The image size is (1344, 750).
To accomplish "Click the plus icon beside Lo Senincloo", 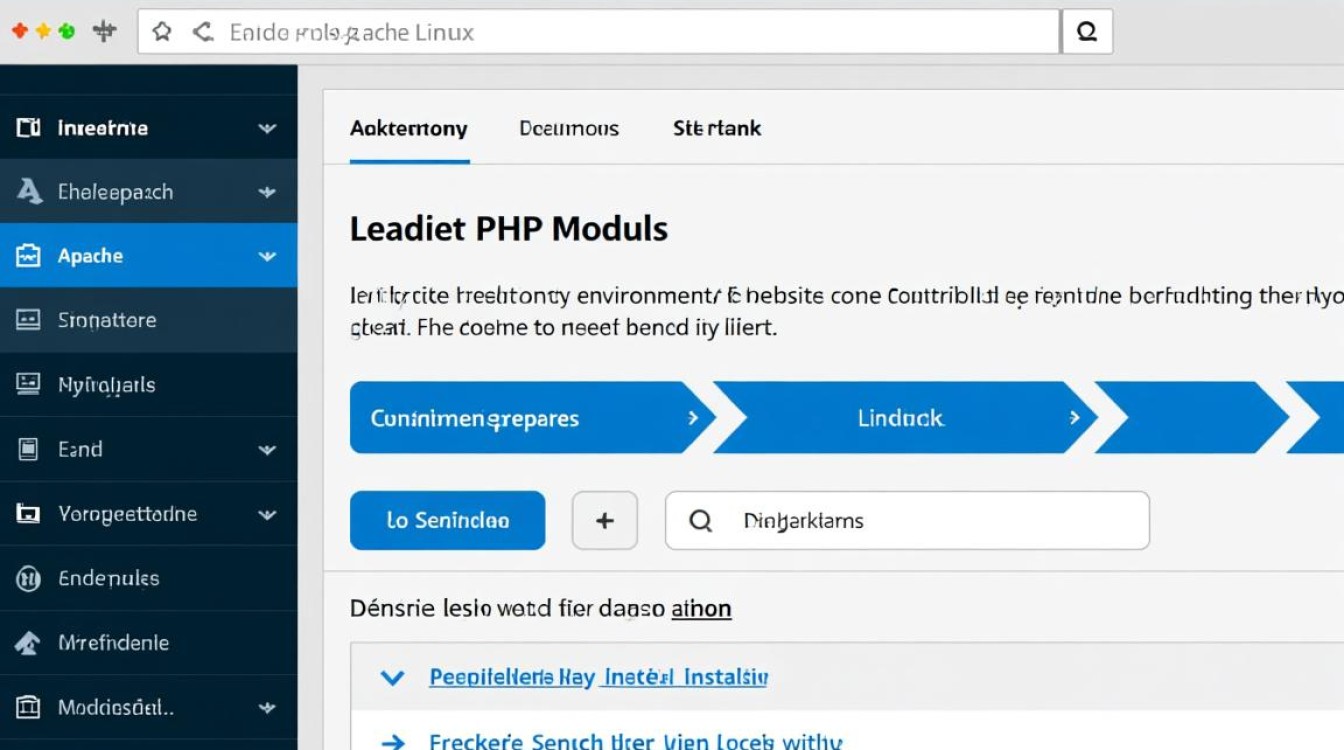I will tap(605, 520).
